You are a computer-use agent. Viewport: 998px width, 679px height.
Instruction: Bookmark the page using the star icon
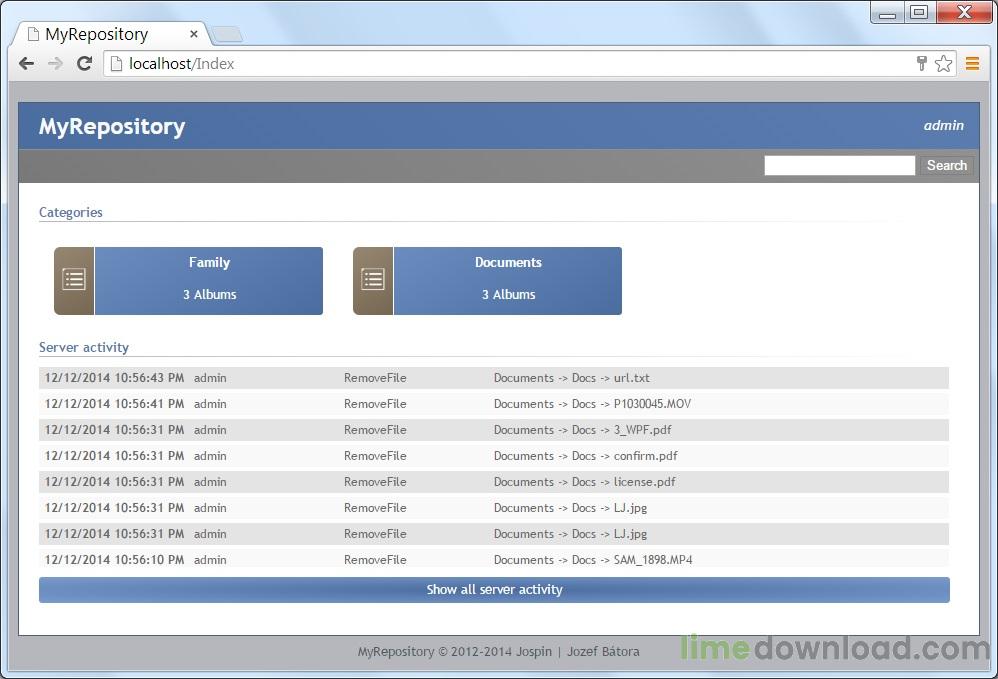(x=943, y=63)
